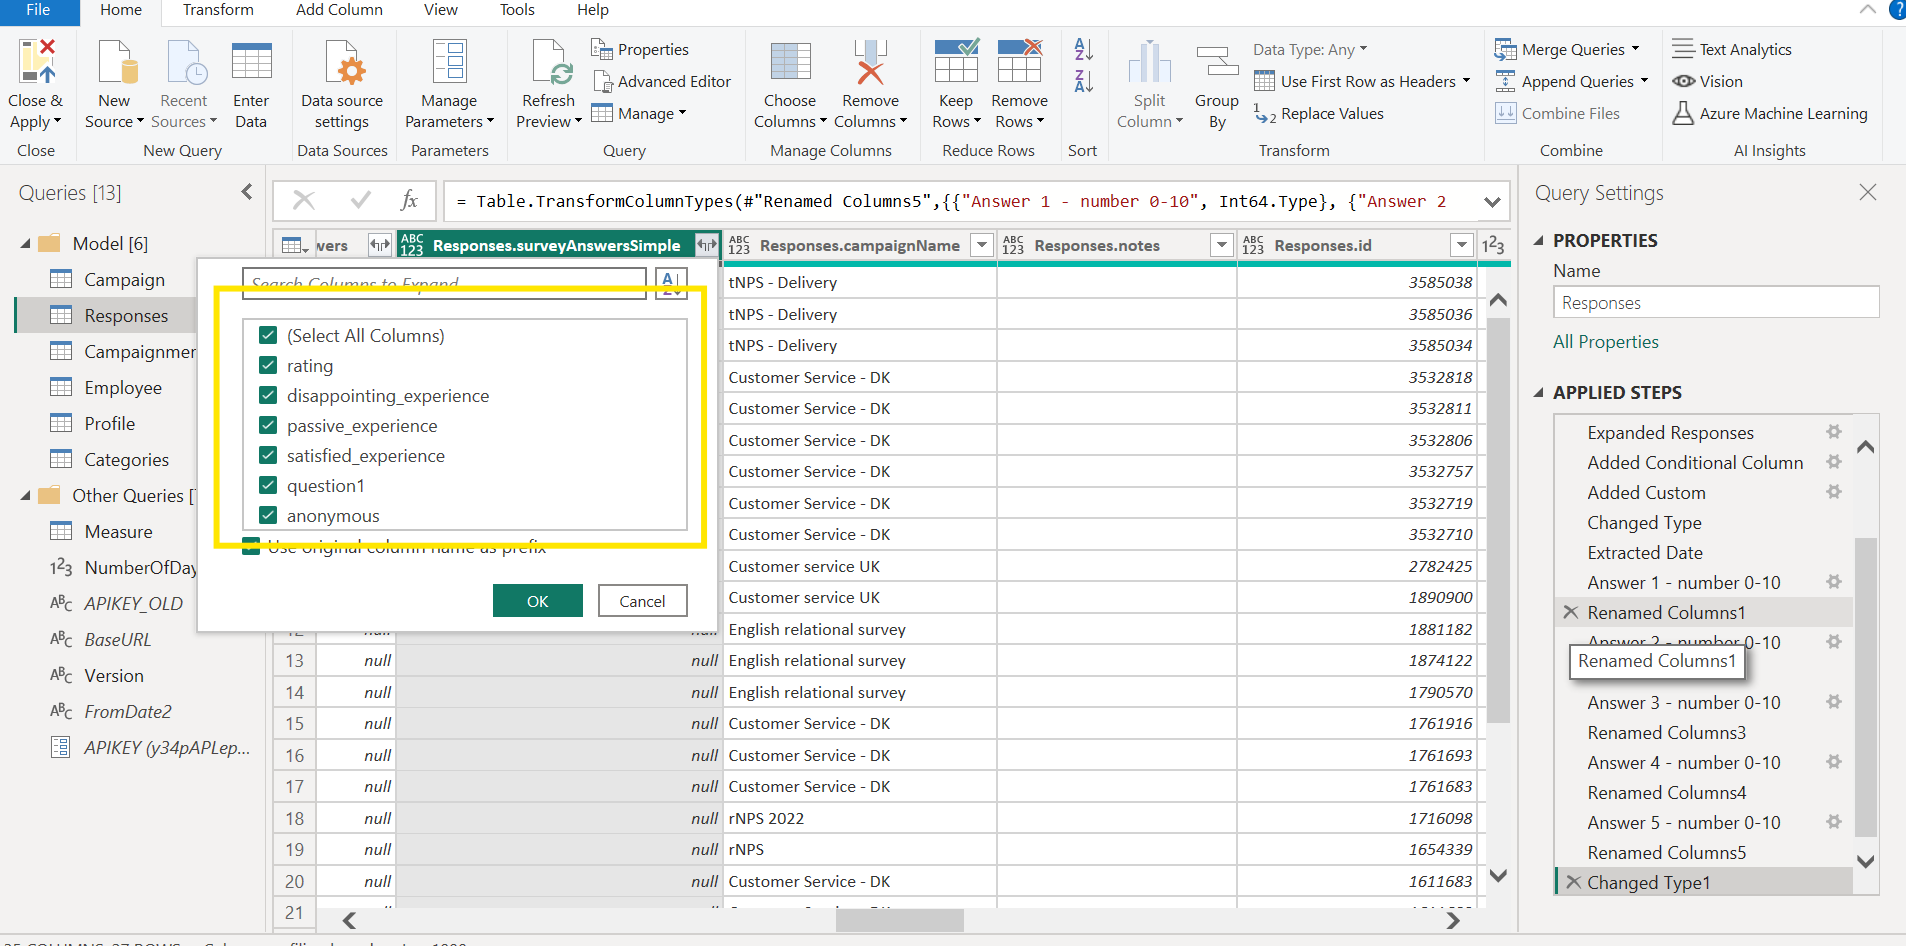Viewport: 1906px width, 946px height.
Task: Click the Remove Columns icon
Action: pyautogui.click(x=870, y=64)
